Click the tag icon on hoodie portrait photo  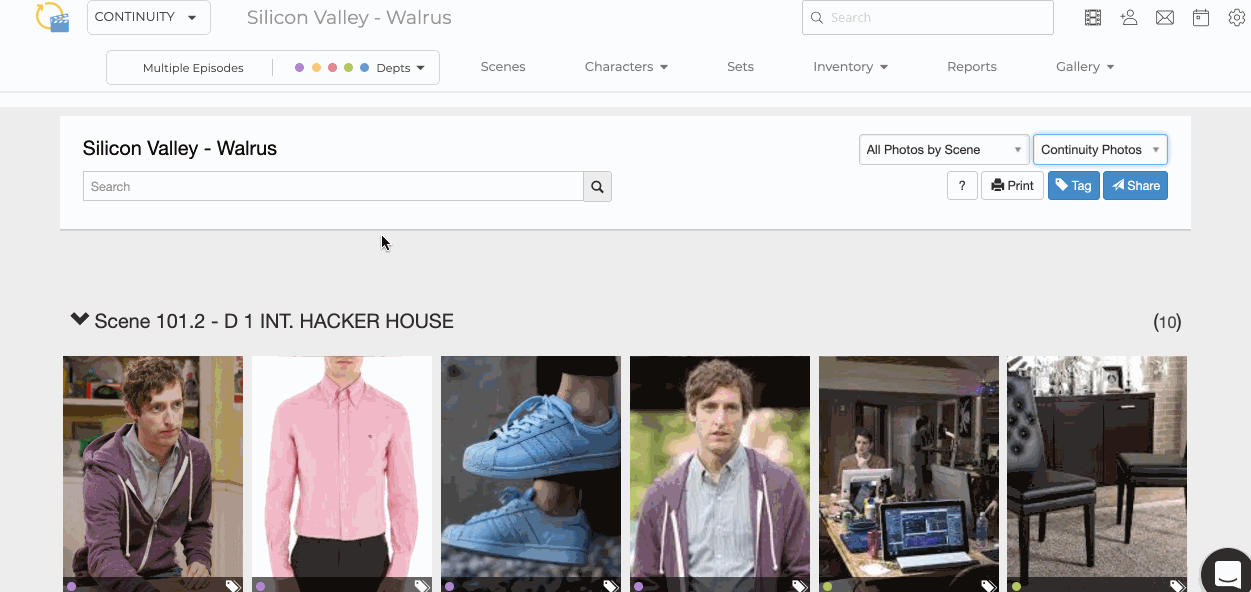coord(799,586)
